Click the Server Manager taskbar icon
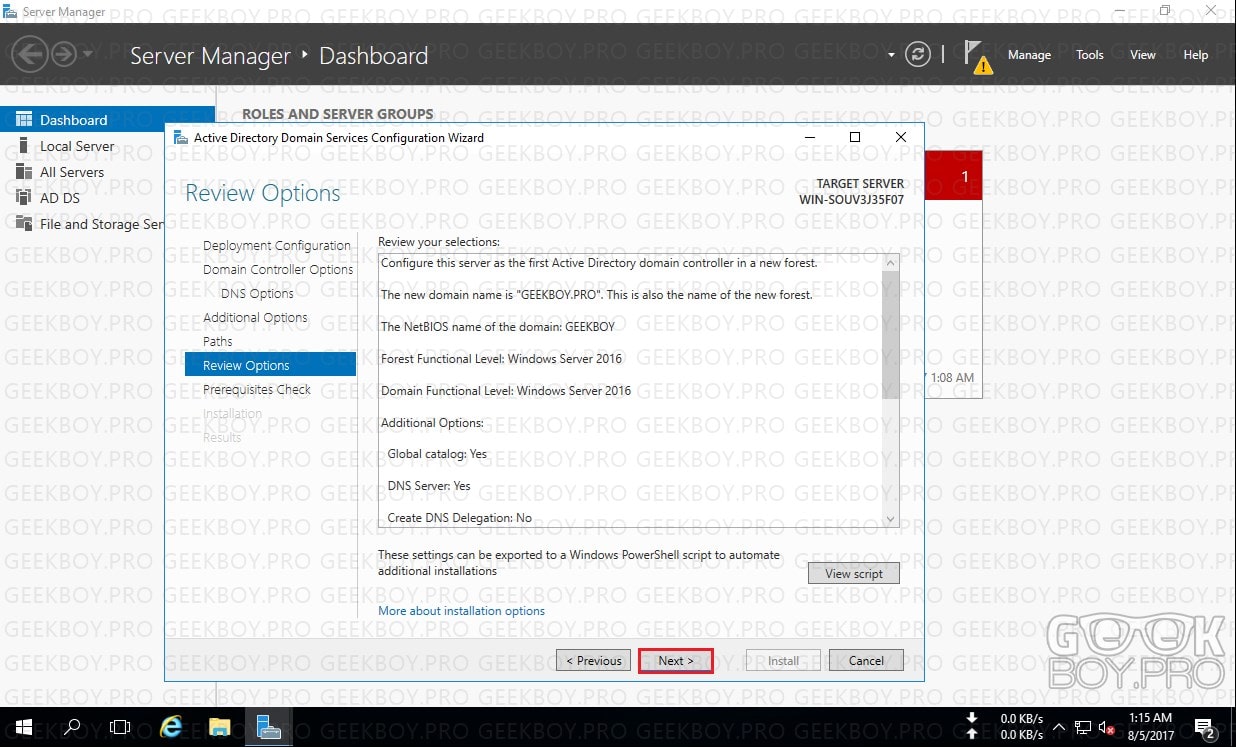This screenshot has width=1236, height=747. (x=268, y=727)
